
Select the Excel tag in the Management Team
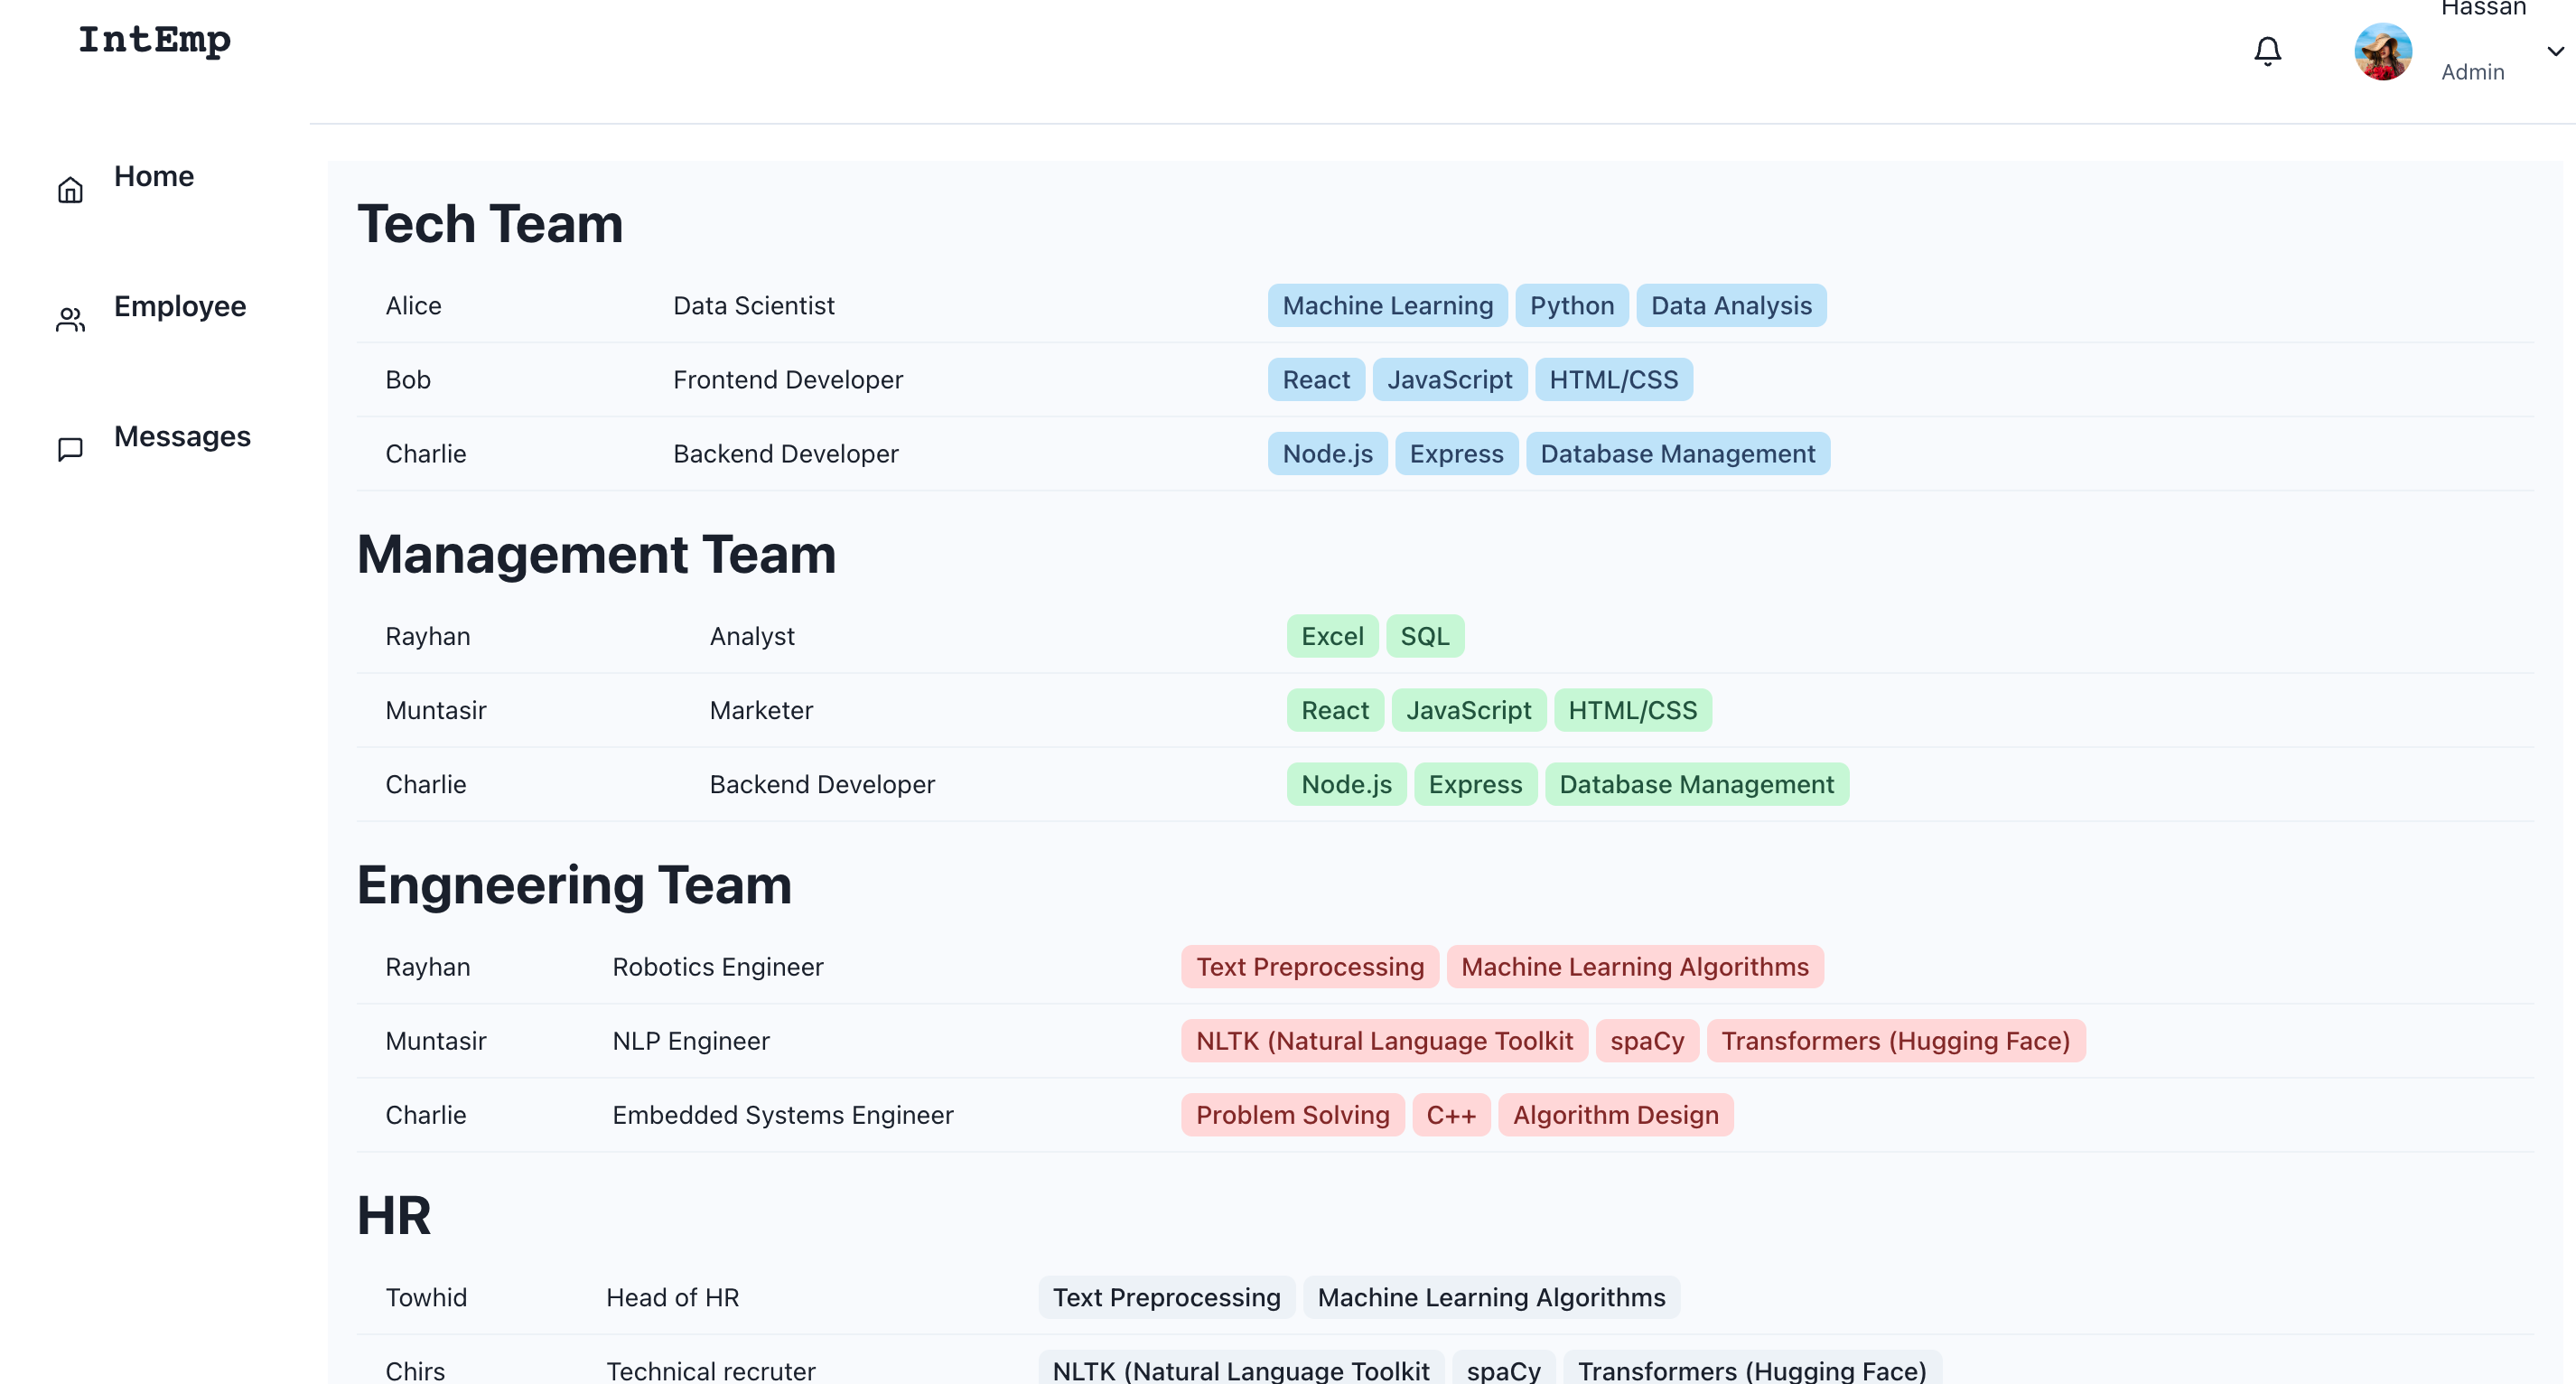1332,635
